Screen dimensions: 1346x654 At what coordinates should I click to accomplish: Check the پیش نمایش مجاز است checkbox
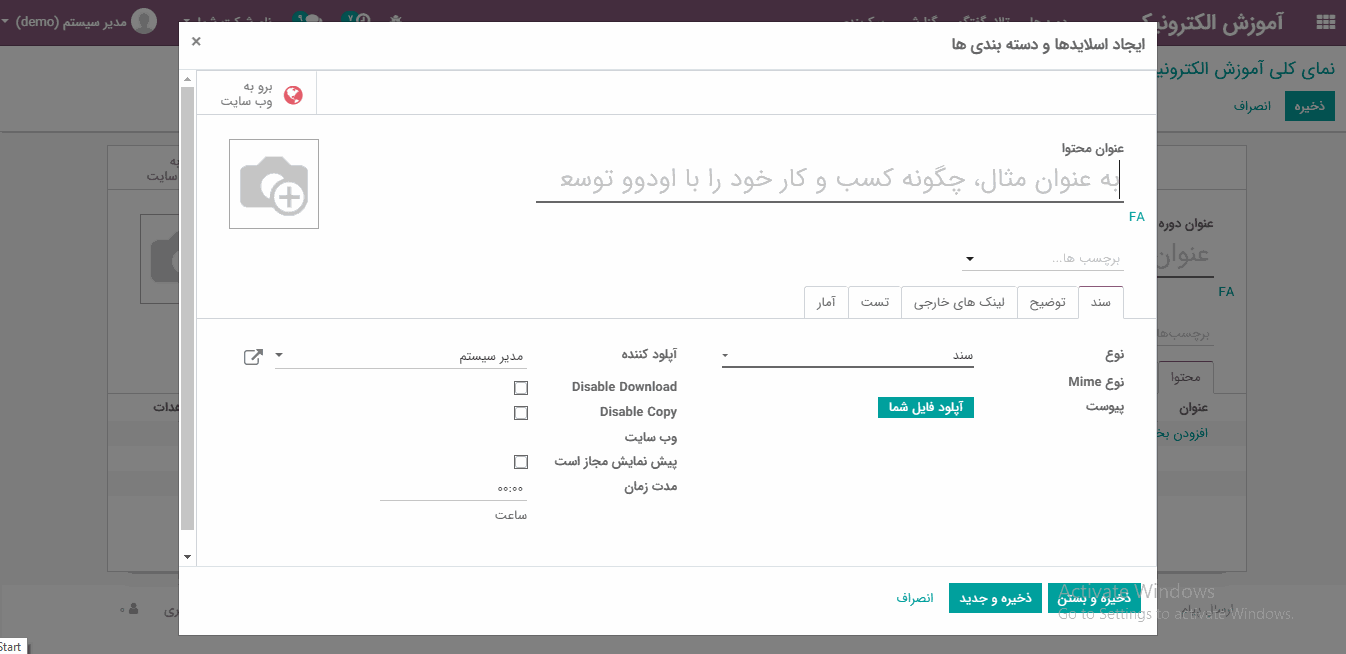tap(520, 462)
